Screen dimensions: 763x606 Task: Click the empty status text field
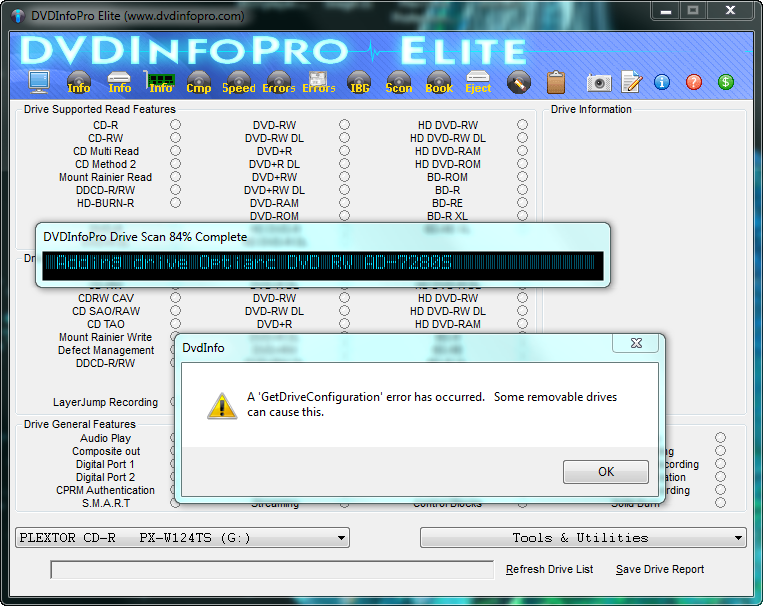pyautogui.click(x=272, y=569)
